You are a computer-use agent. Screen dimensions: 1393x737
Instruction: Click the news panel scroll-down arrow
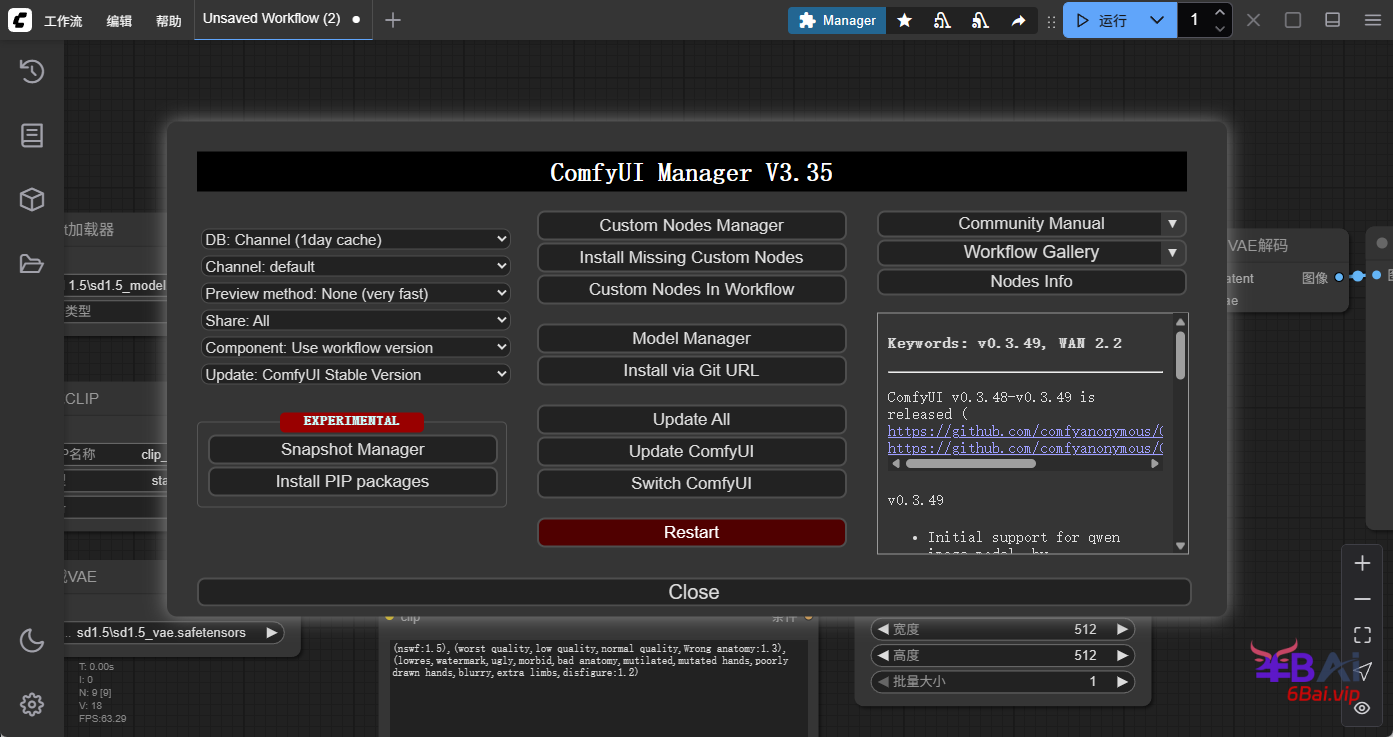[1180, 546]
